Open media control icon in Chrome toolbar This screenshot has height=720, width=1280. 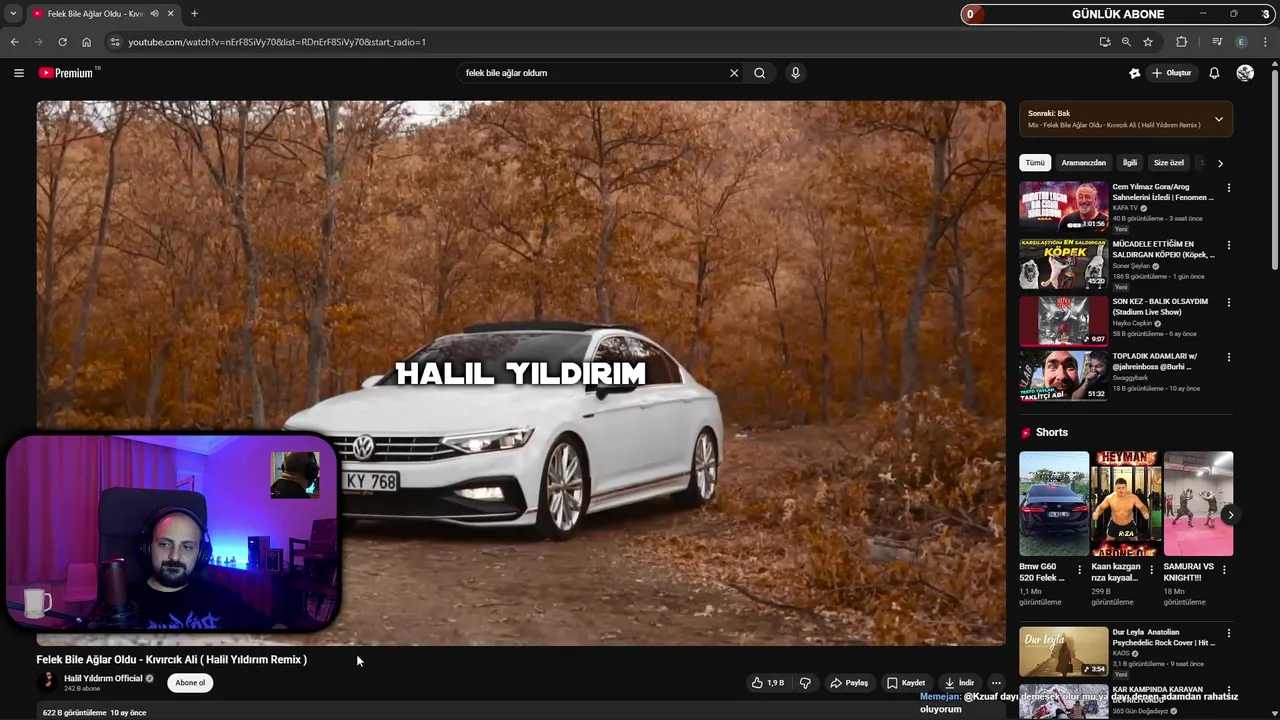point(1217,42)
